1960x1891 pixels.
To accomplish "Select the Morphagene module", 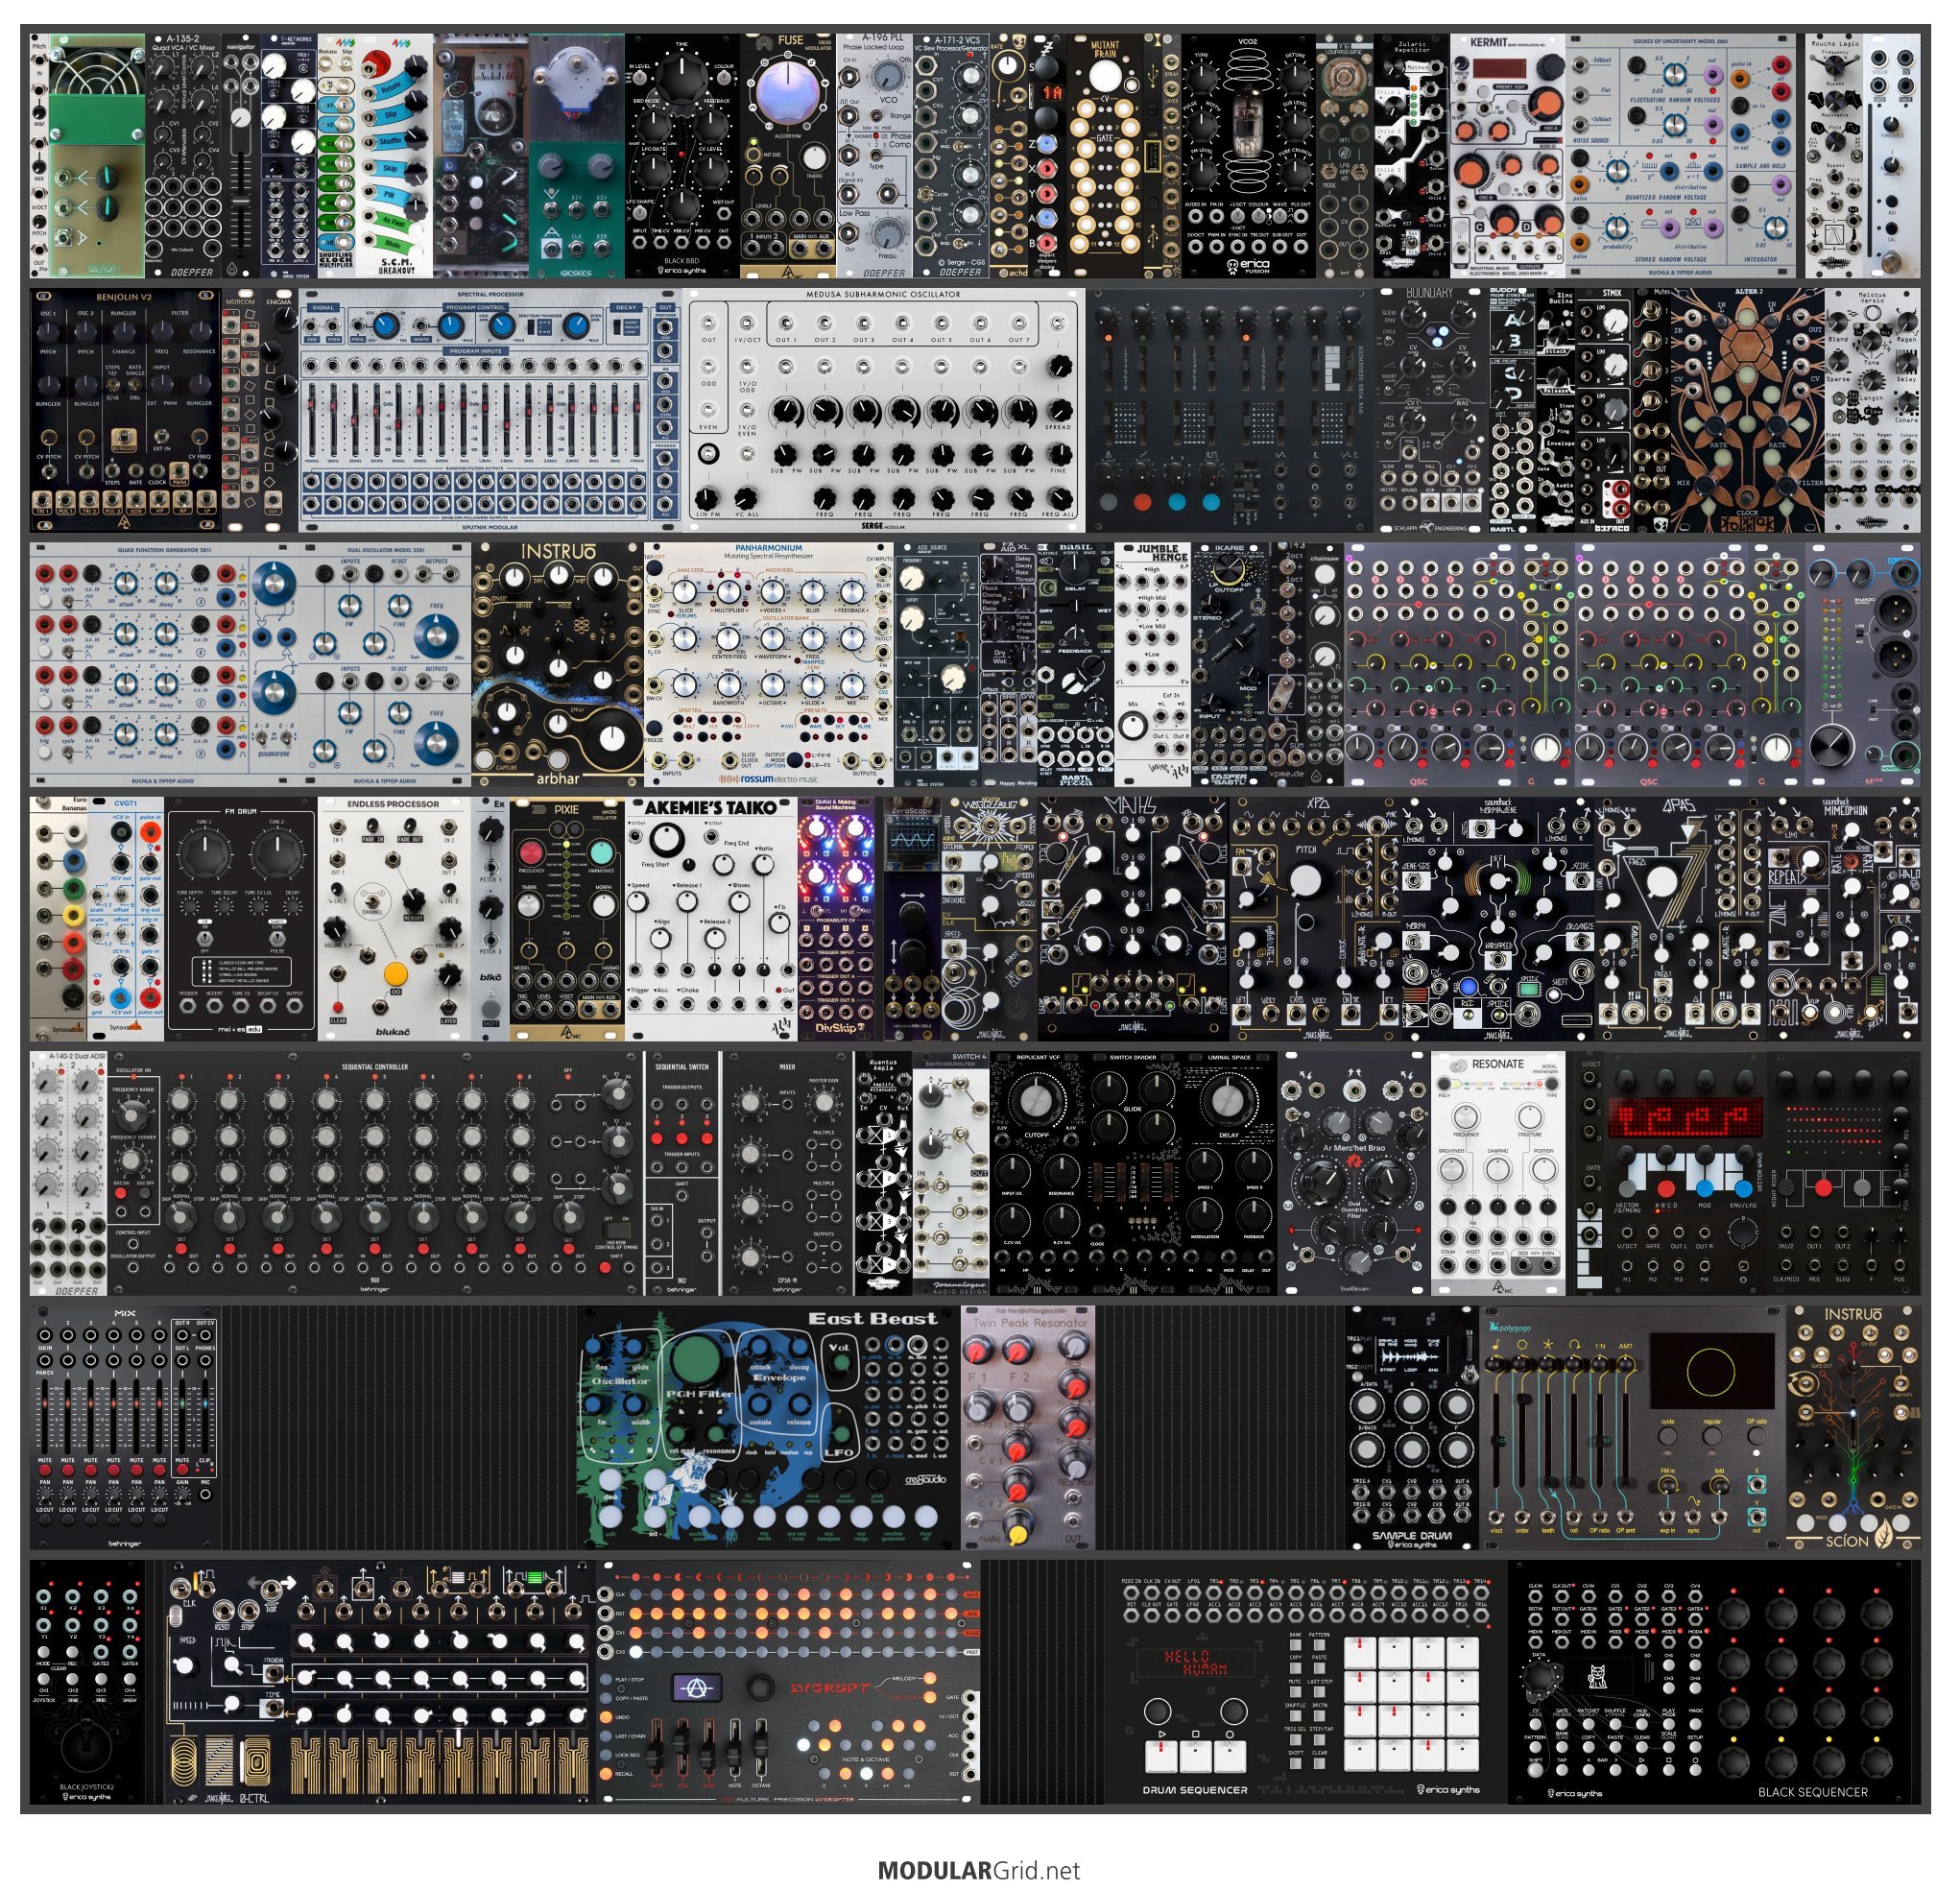I will tap(1497, 919).
